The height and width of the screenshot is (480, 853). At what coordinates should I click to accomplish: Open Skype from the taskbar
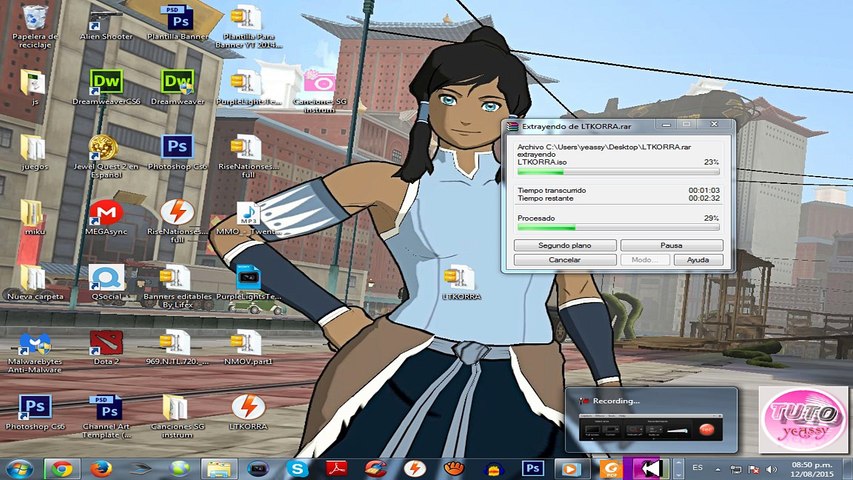point(298,469)
